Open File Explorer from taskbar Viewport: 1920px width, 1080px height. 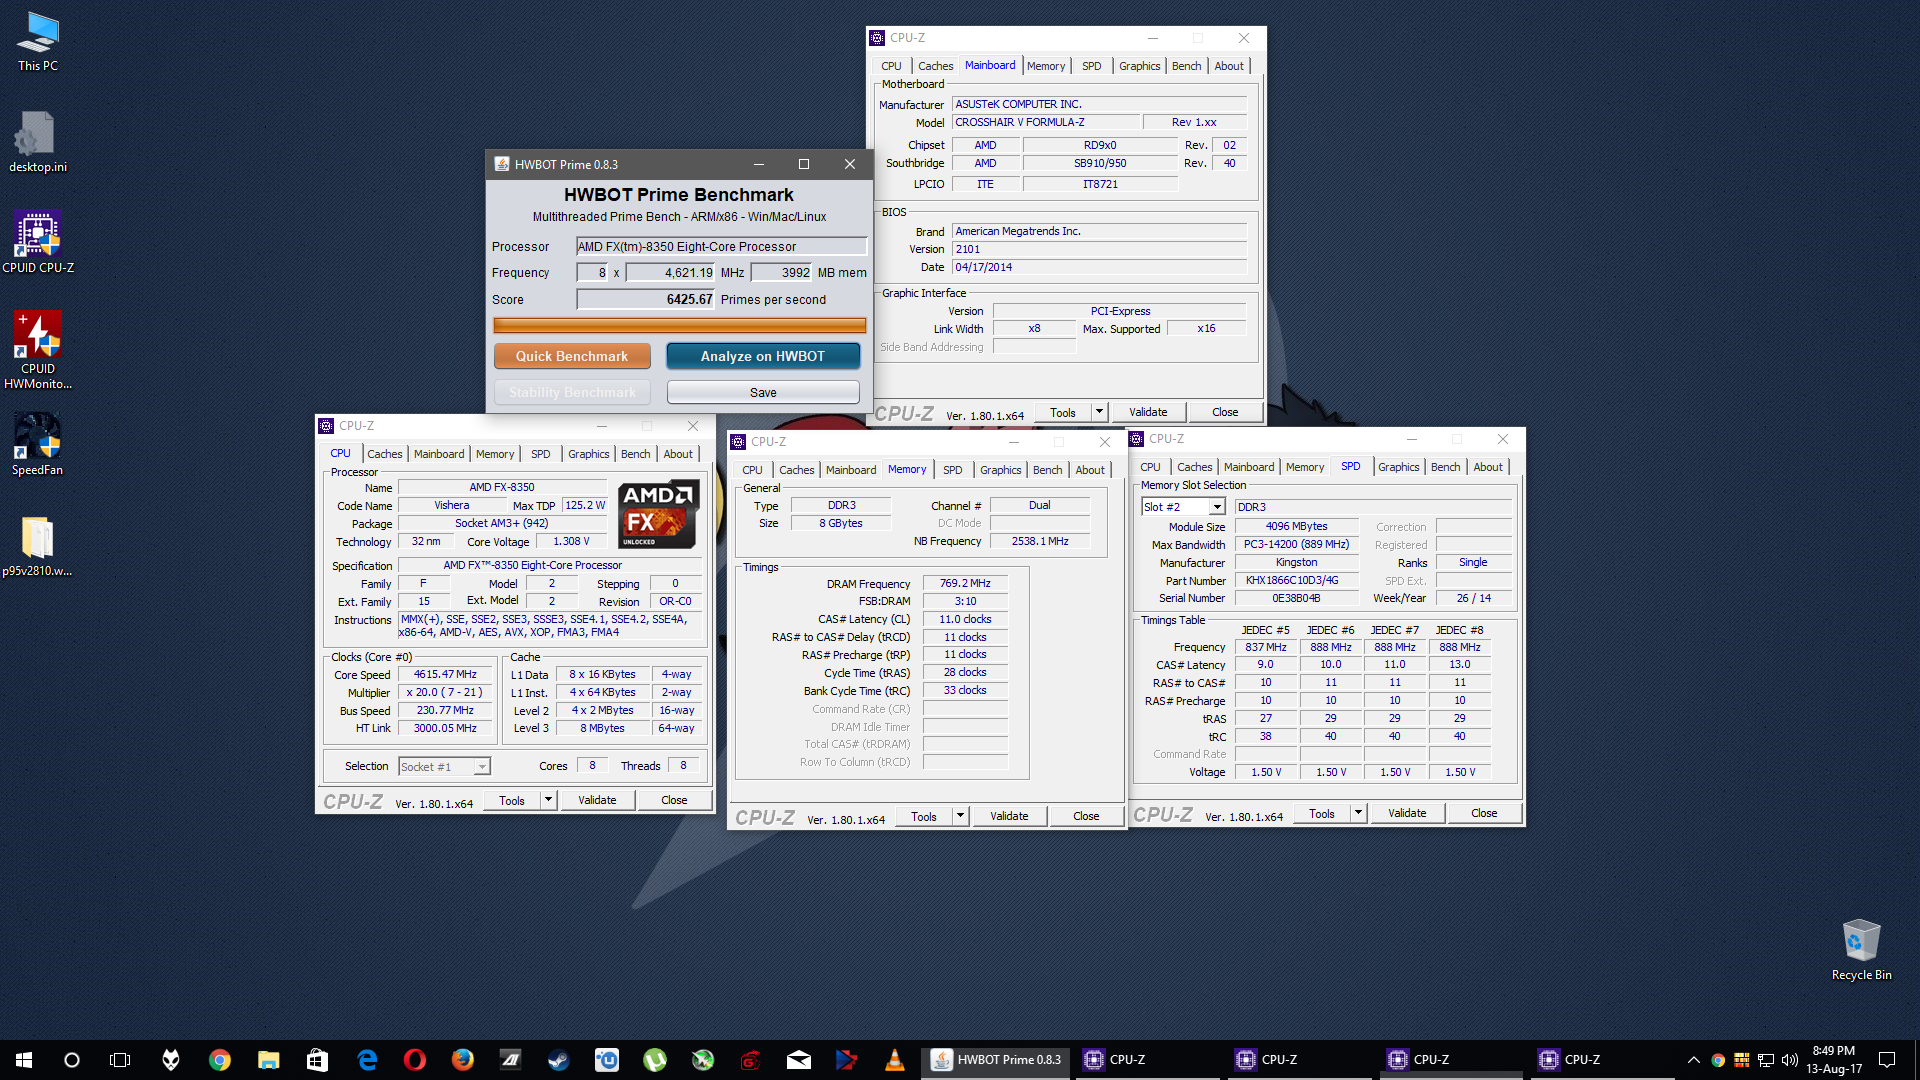(268, 1060)
